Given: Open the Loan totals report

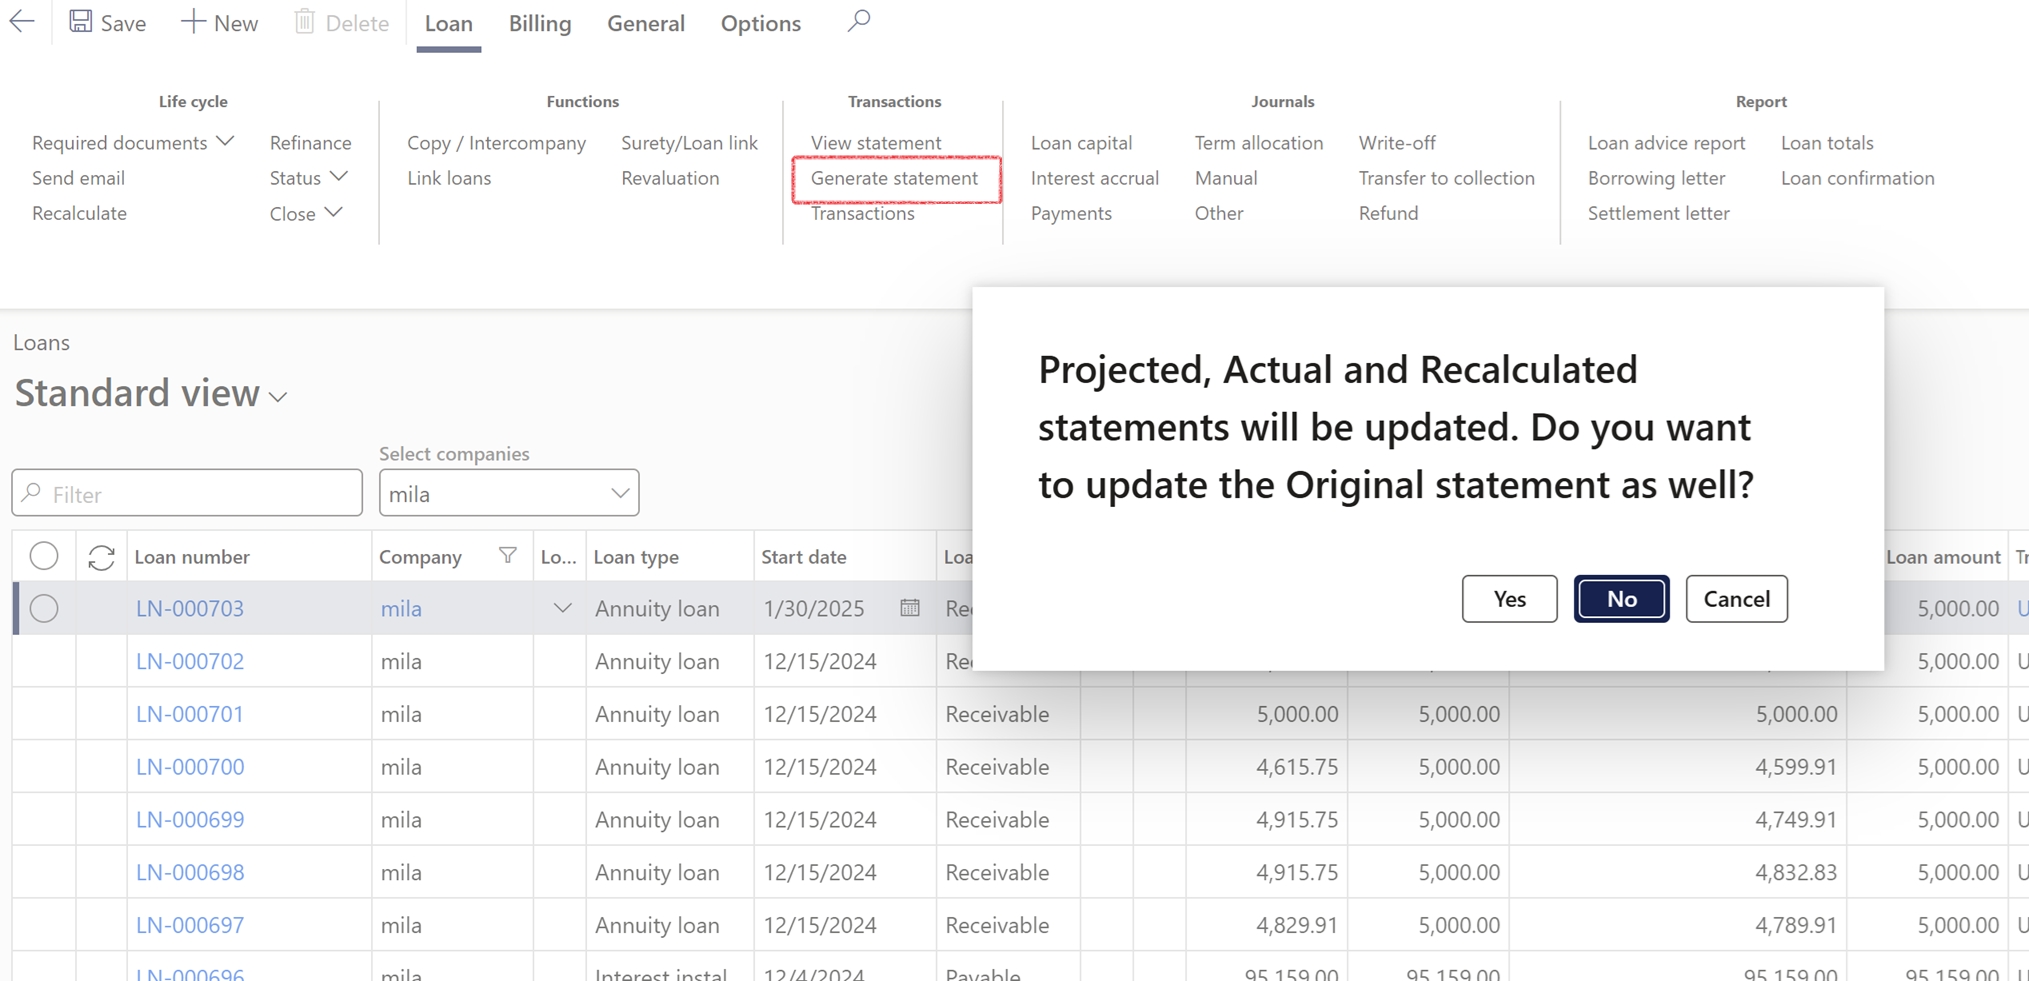Looking at the screenshot, I should click(1827, 143).
